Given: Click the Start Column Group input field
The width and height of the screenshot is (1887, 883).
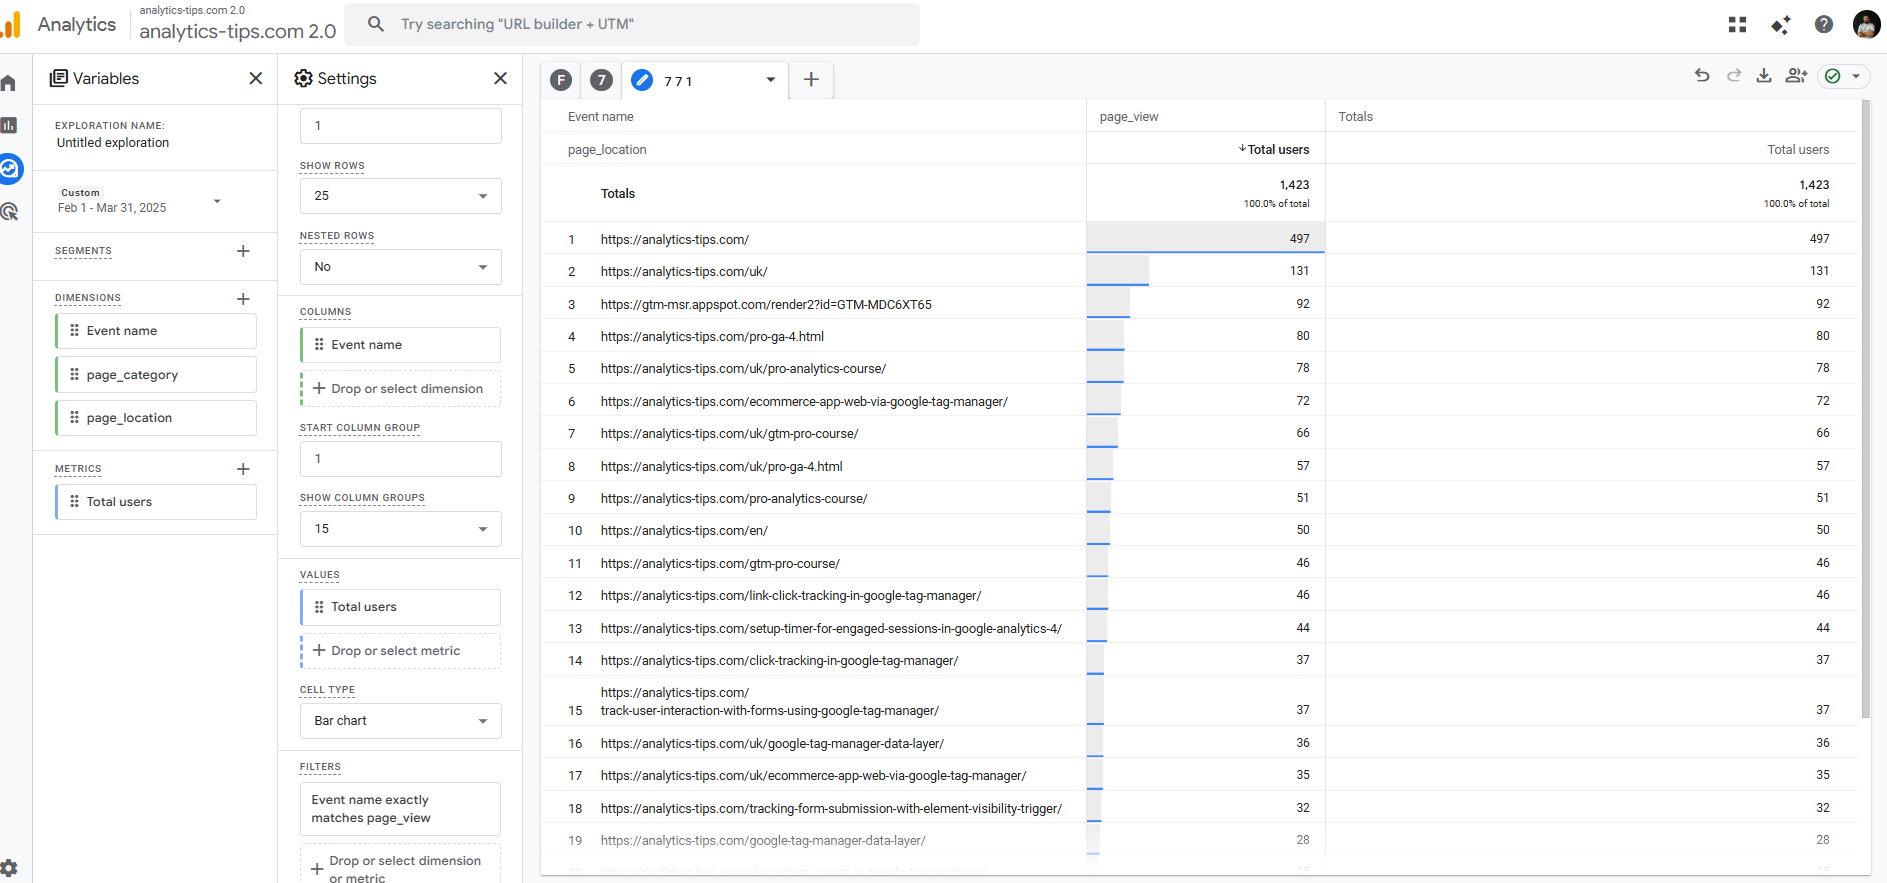Looking at the screenshot, I should click(401, 459).
